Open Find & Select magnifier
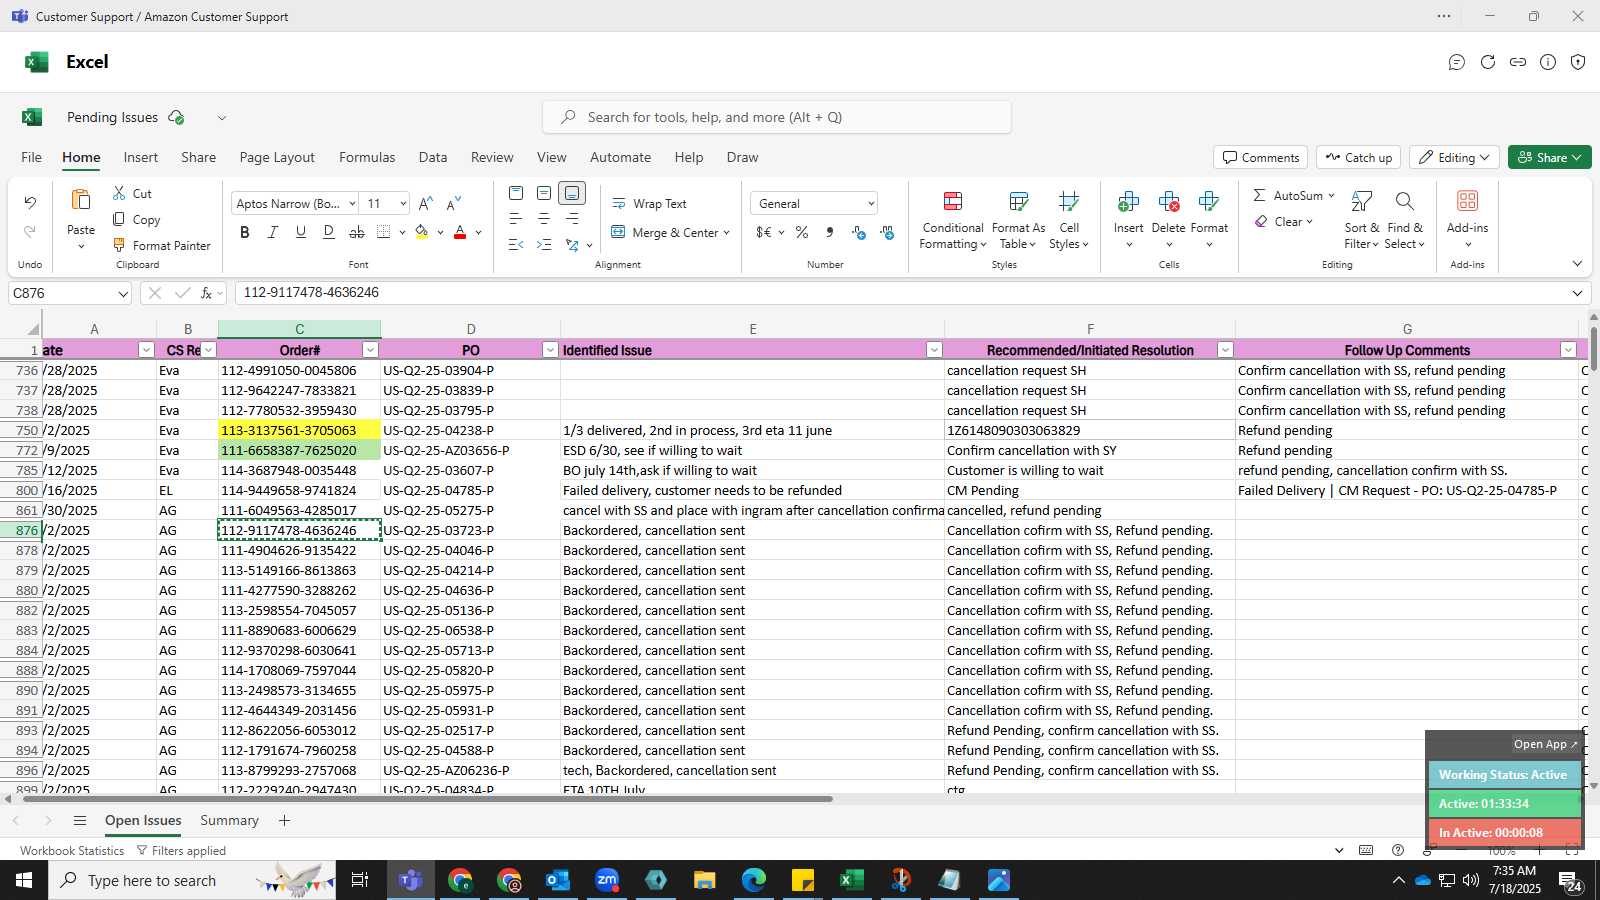This screenshot has height=900, width=1600. 1405,221
